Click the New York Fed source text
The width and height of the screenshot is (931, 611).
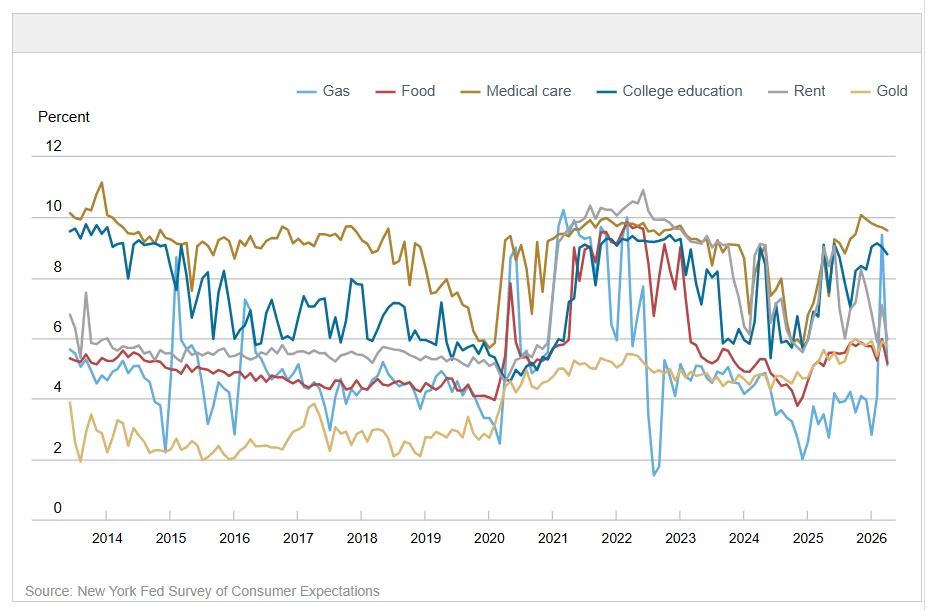(202, 591)
